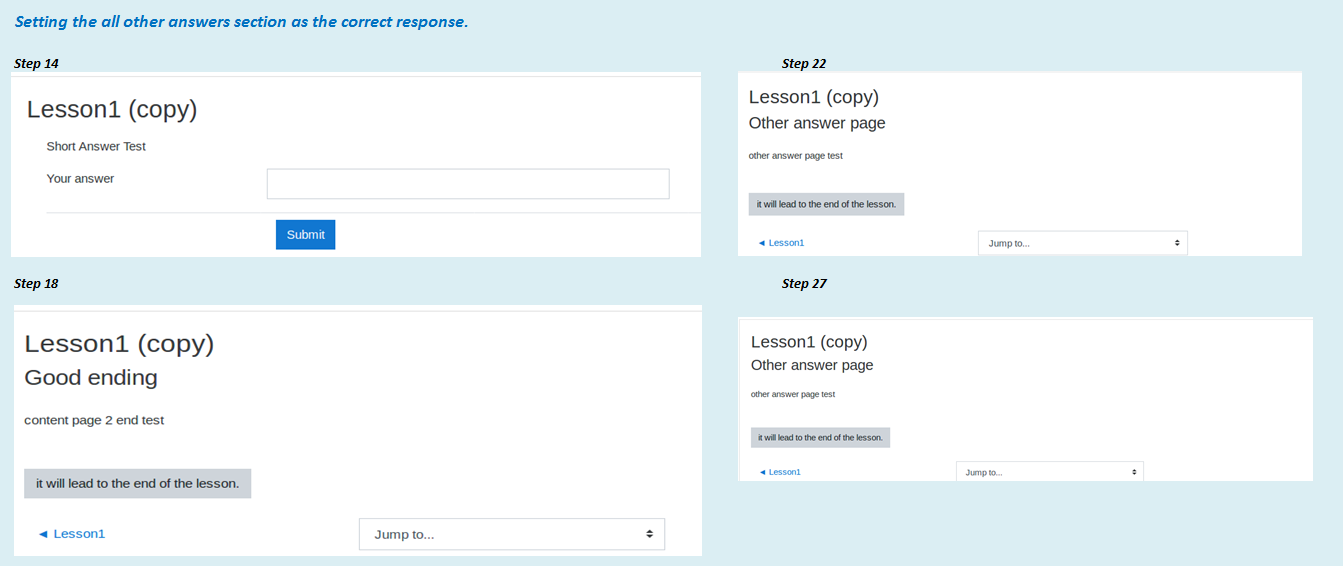Click the Jump to arrows icon in Step 27
This screenshot has height=566, width=1343.
[x=1134, y=472]
